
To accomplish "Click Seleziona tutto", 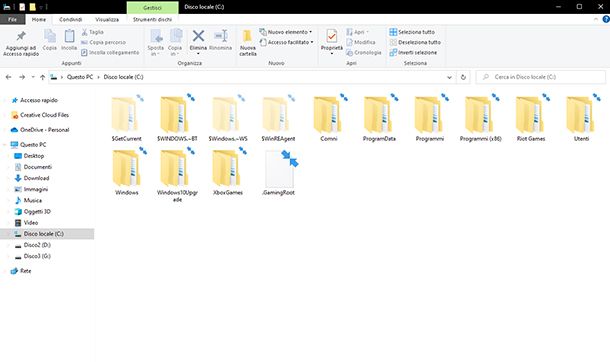I will [x=412, y=32].
